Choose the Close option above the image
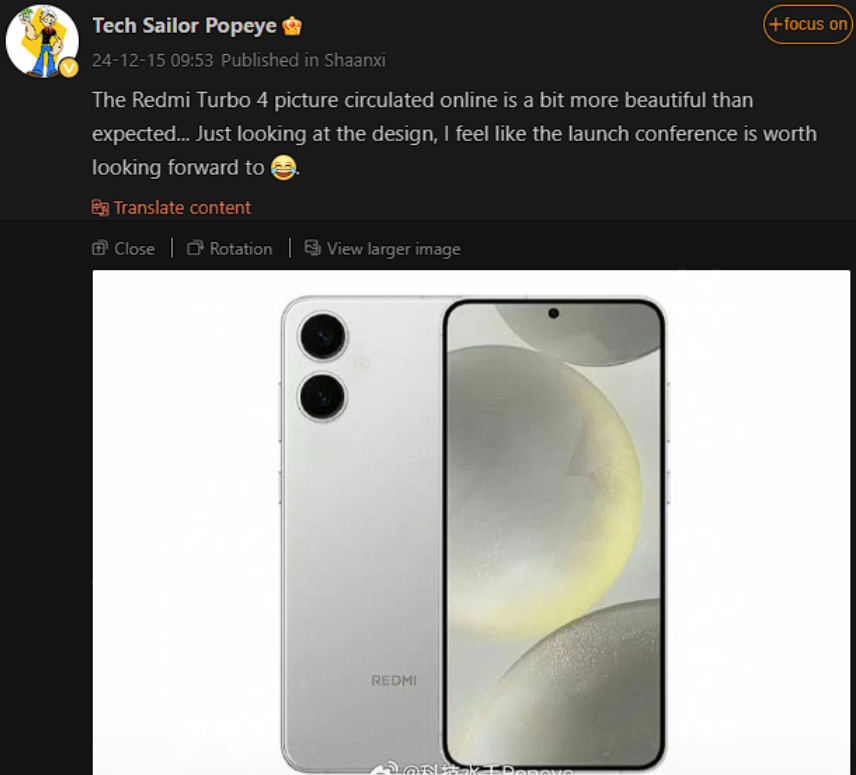The height and width of the screenshot is (775, 856). pos(134,249)
